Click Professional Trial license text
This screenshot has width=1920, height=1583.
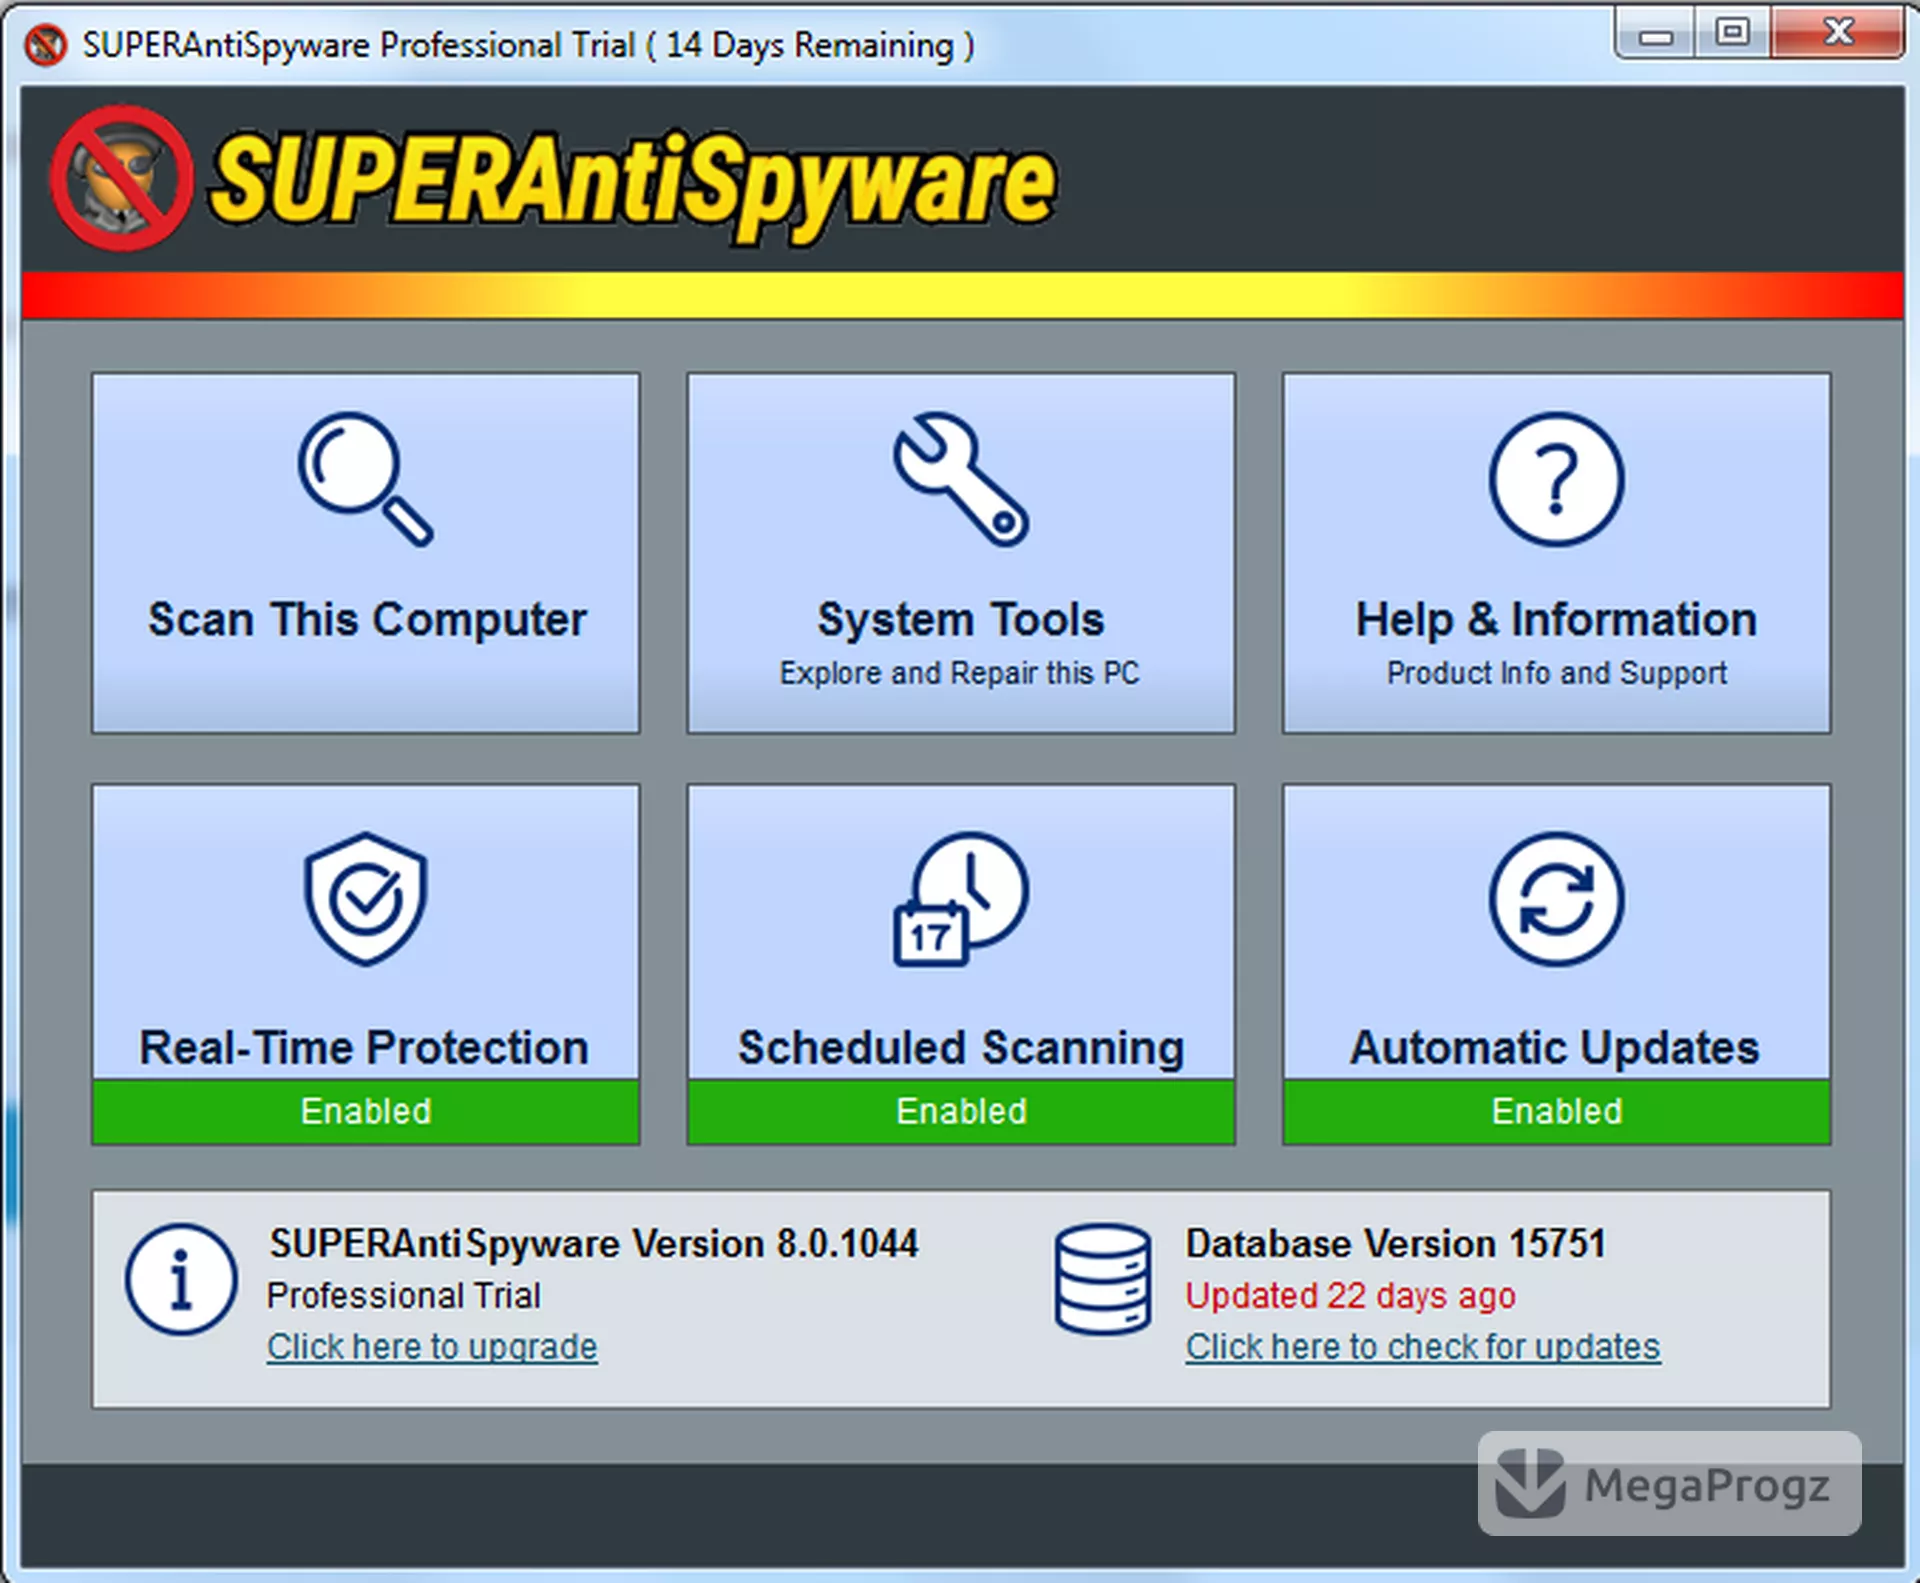[404, 1295]
